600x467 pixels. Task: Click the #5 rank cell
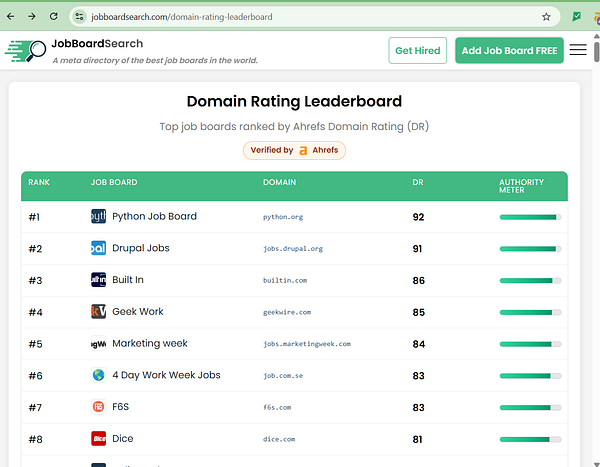pyautogui.click(x=35, y=344)
